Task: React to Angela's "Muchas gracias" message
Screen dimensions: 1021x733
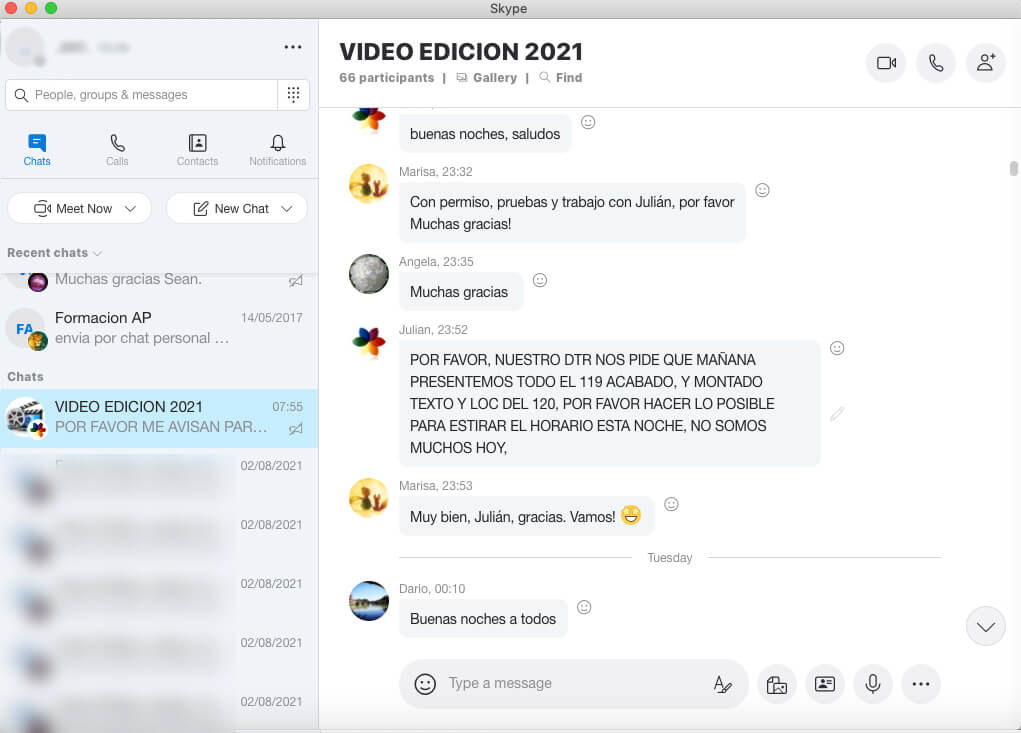Action: (x=540, y=280)
